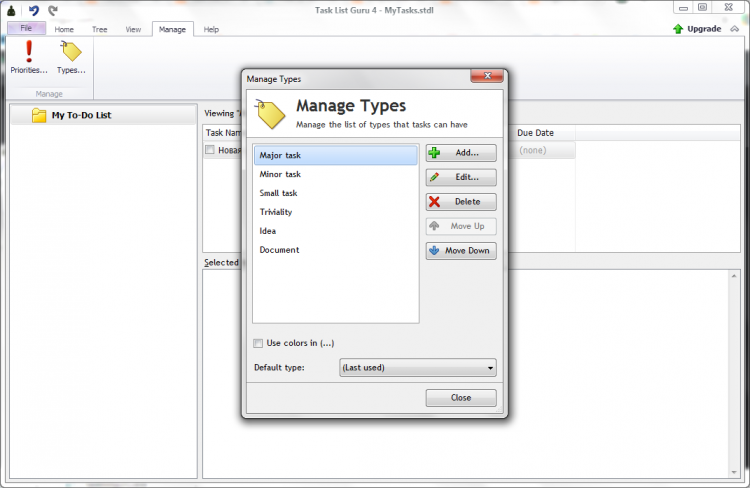750x488 pixels.
Task: Enable the Use colors in checkbox
Action: click(x=258, y=343)
